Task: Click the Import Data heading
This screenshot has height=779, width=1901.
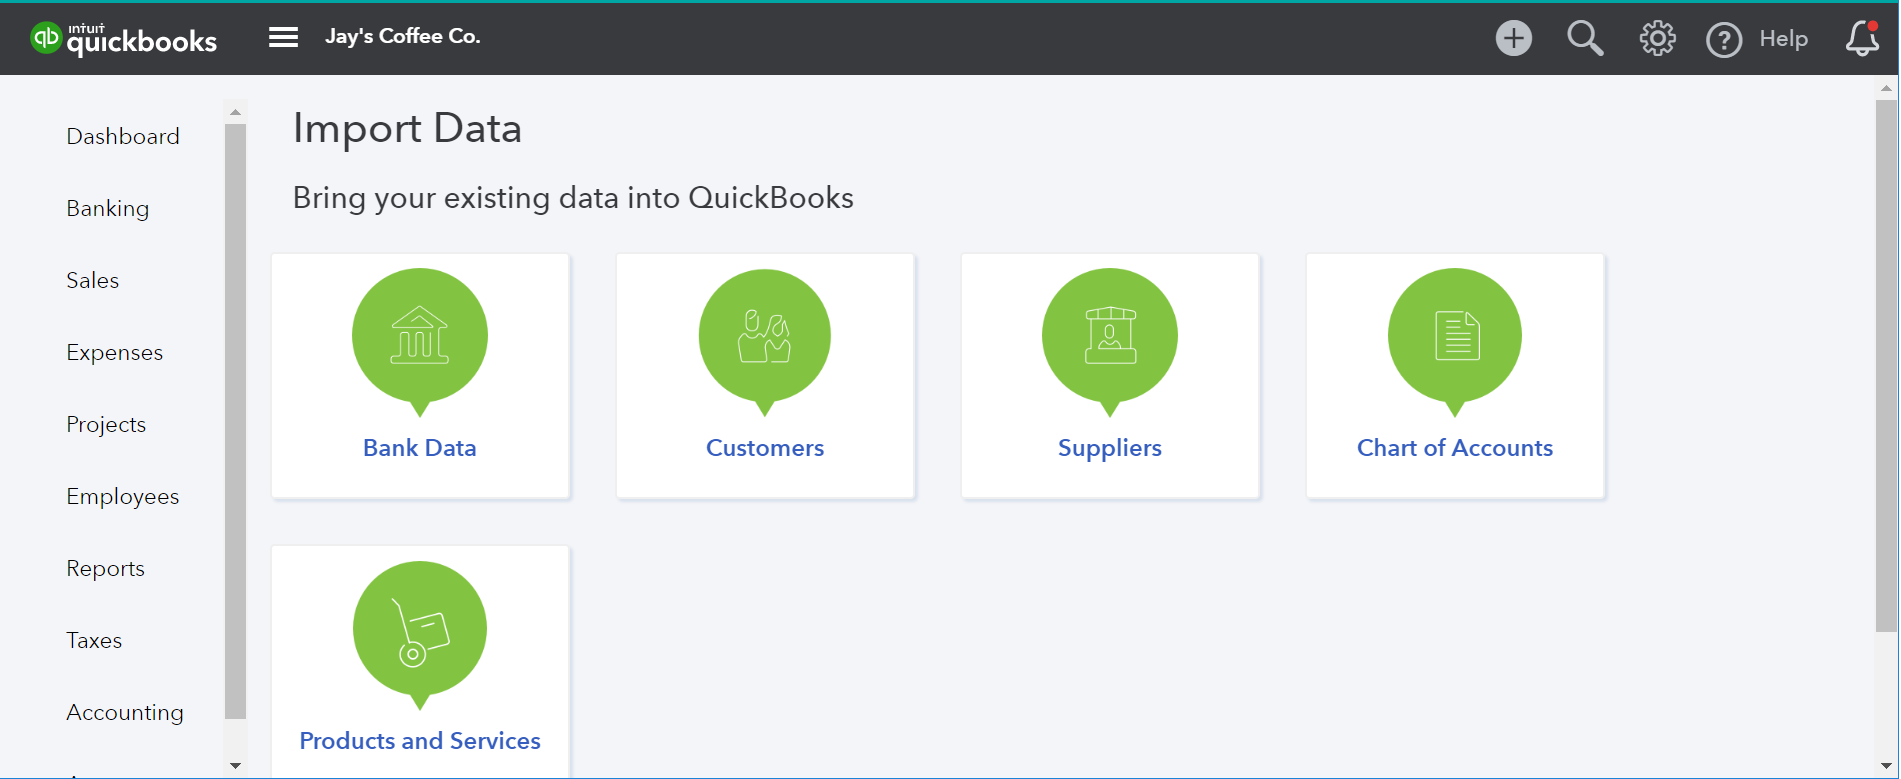Action: tap(407, 128)
